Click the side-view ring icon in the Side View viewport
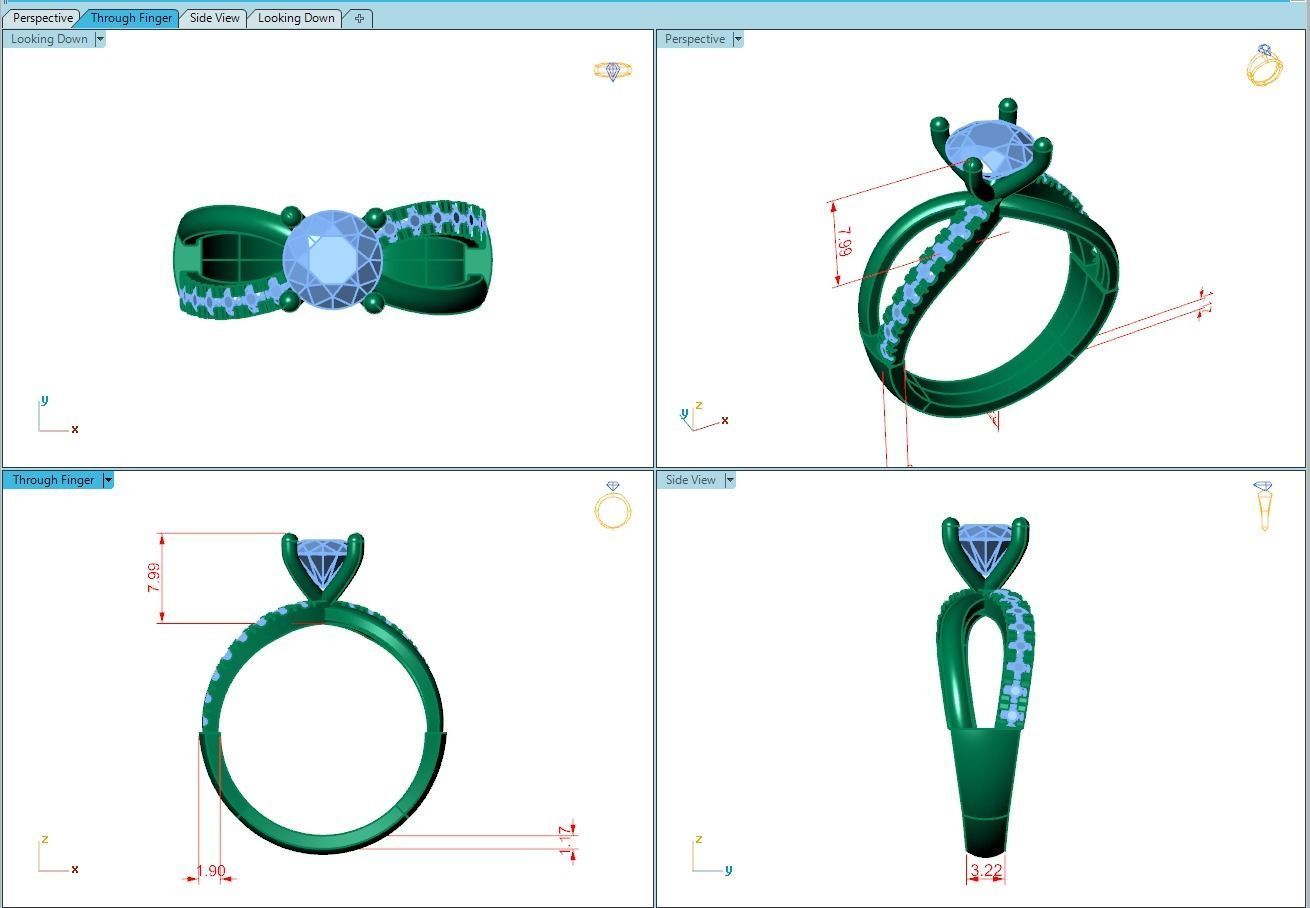1310x908 pixels. point(1263,506)
